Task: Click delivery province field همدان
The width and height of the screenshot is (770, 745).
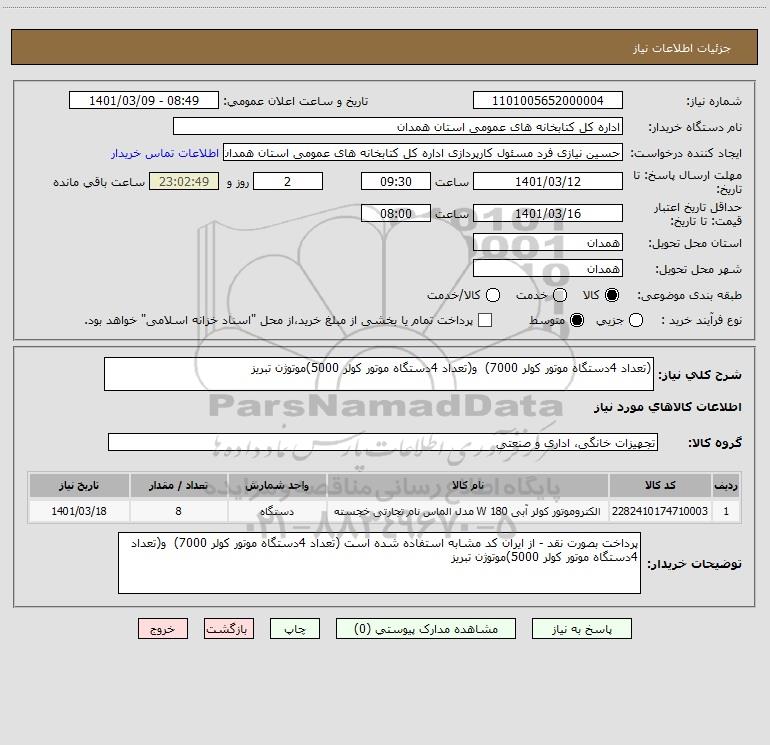Action: coord(548,242)
